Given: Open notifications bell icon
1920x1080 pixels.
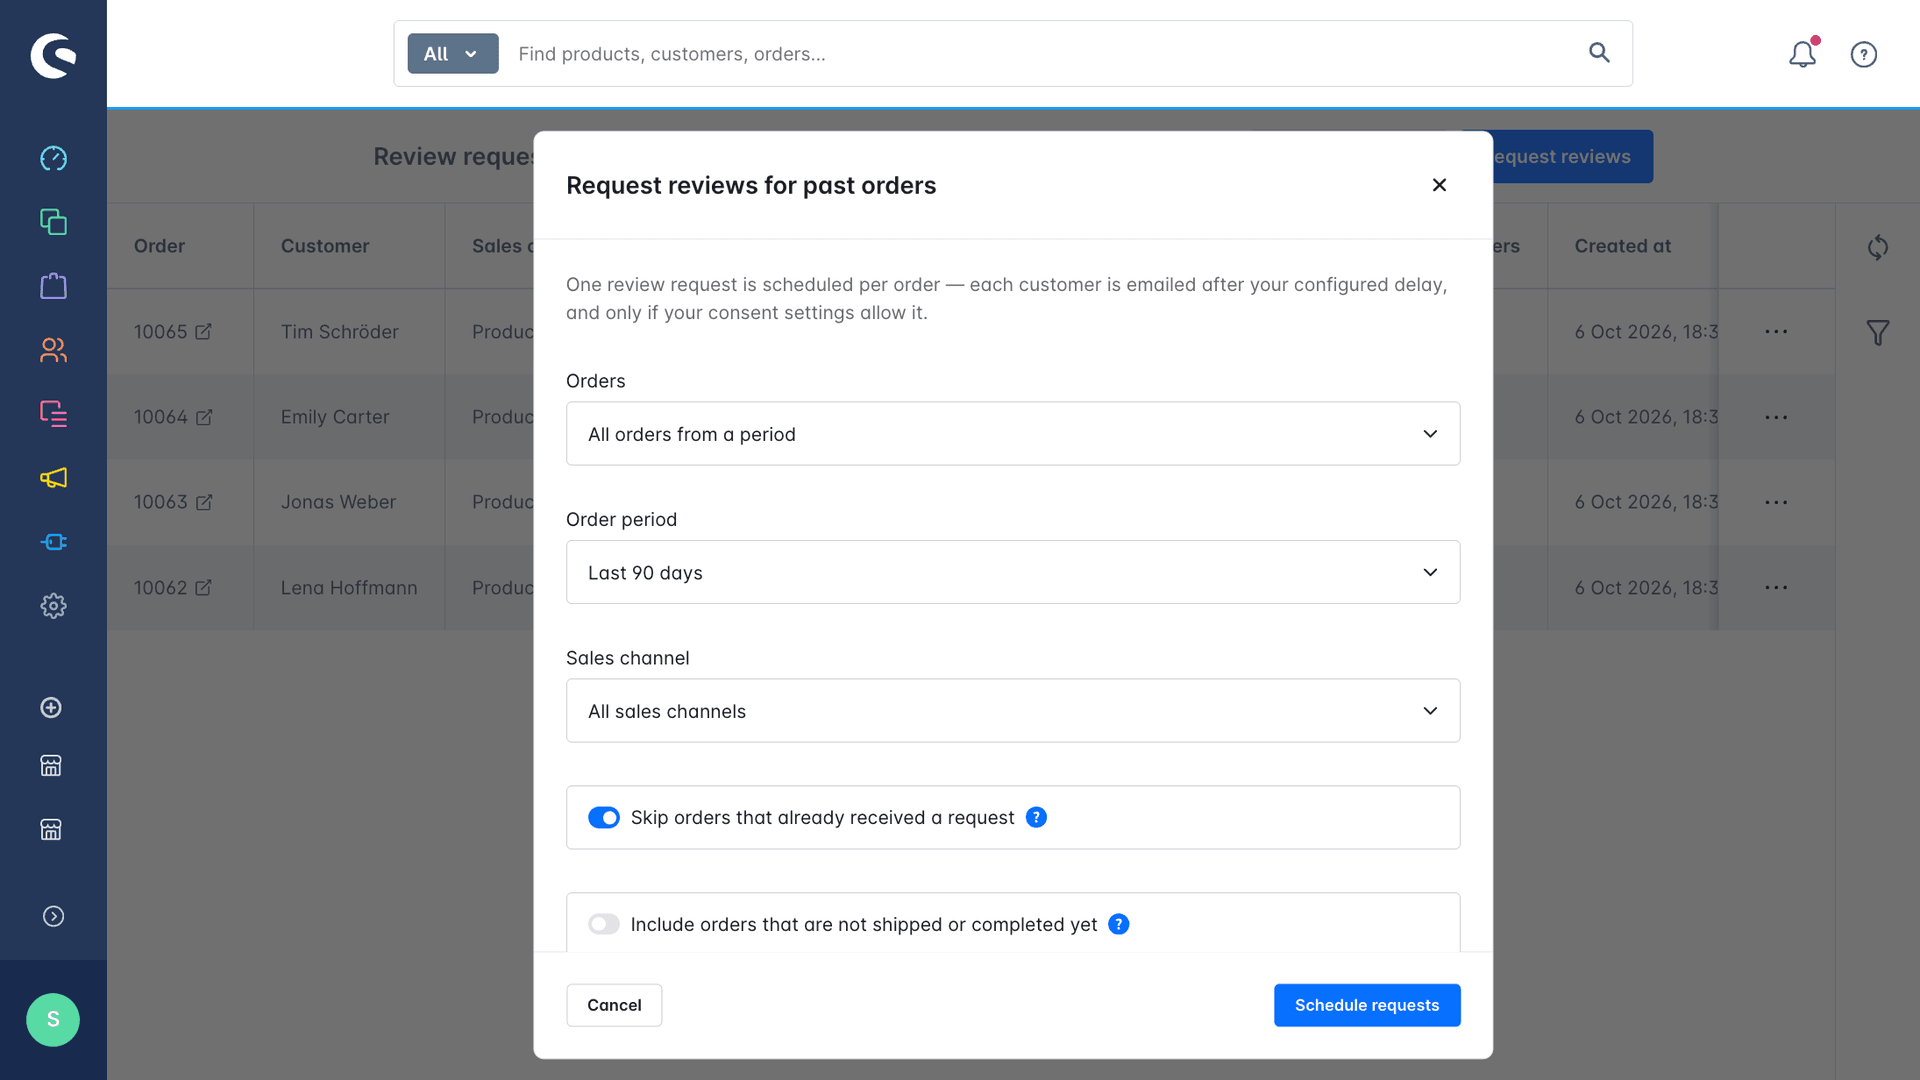Looking at the screenshot, I should click(x=1802, y=54).
